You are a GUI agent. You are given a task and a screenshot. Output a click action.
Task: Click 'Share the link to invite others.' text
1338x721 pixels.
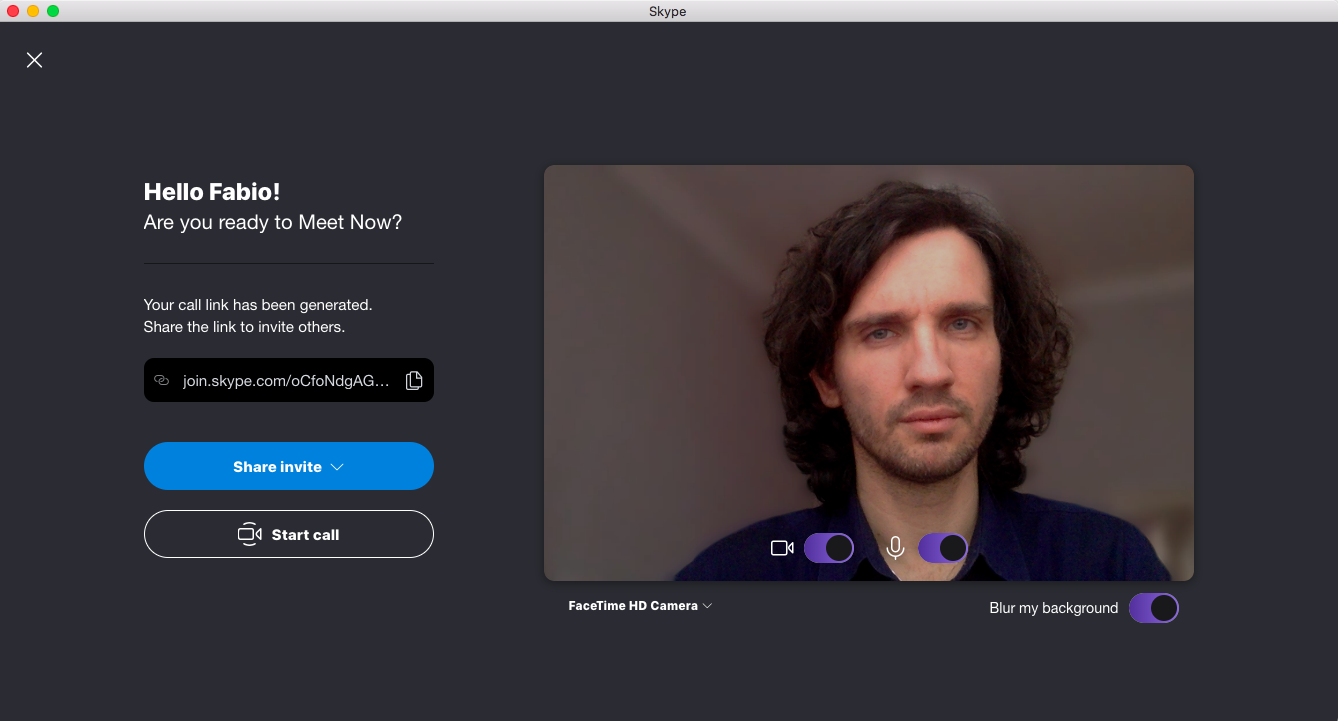244,327
